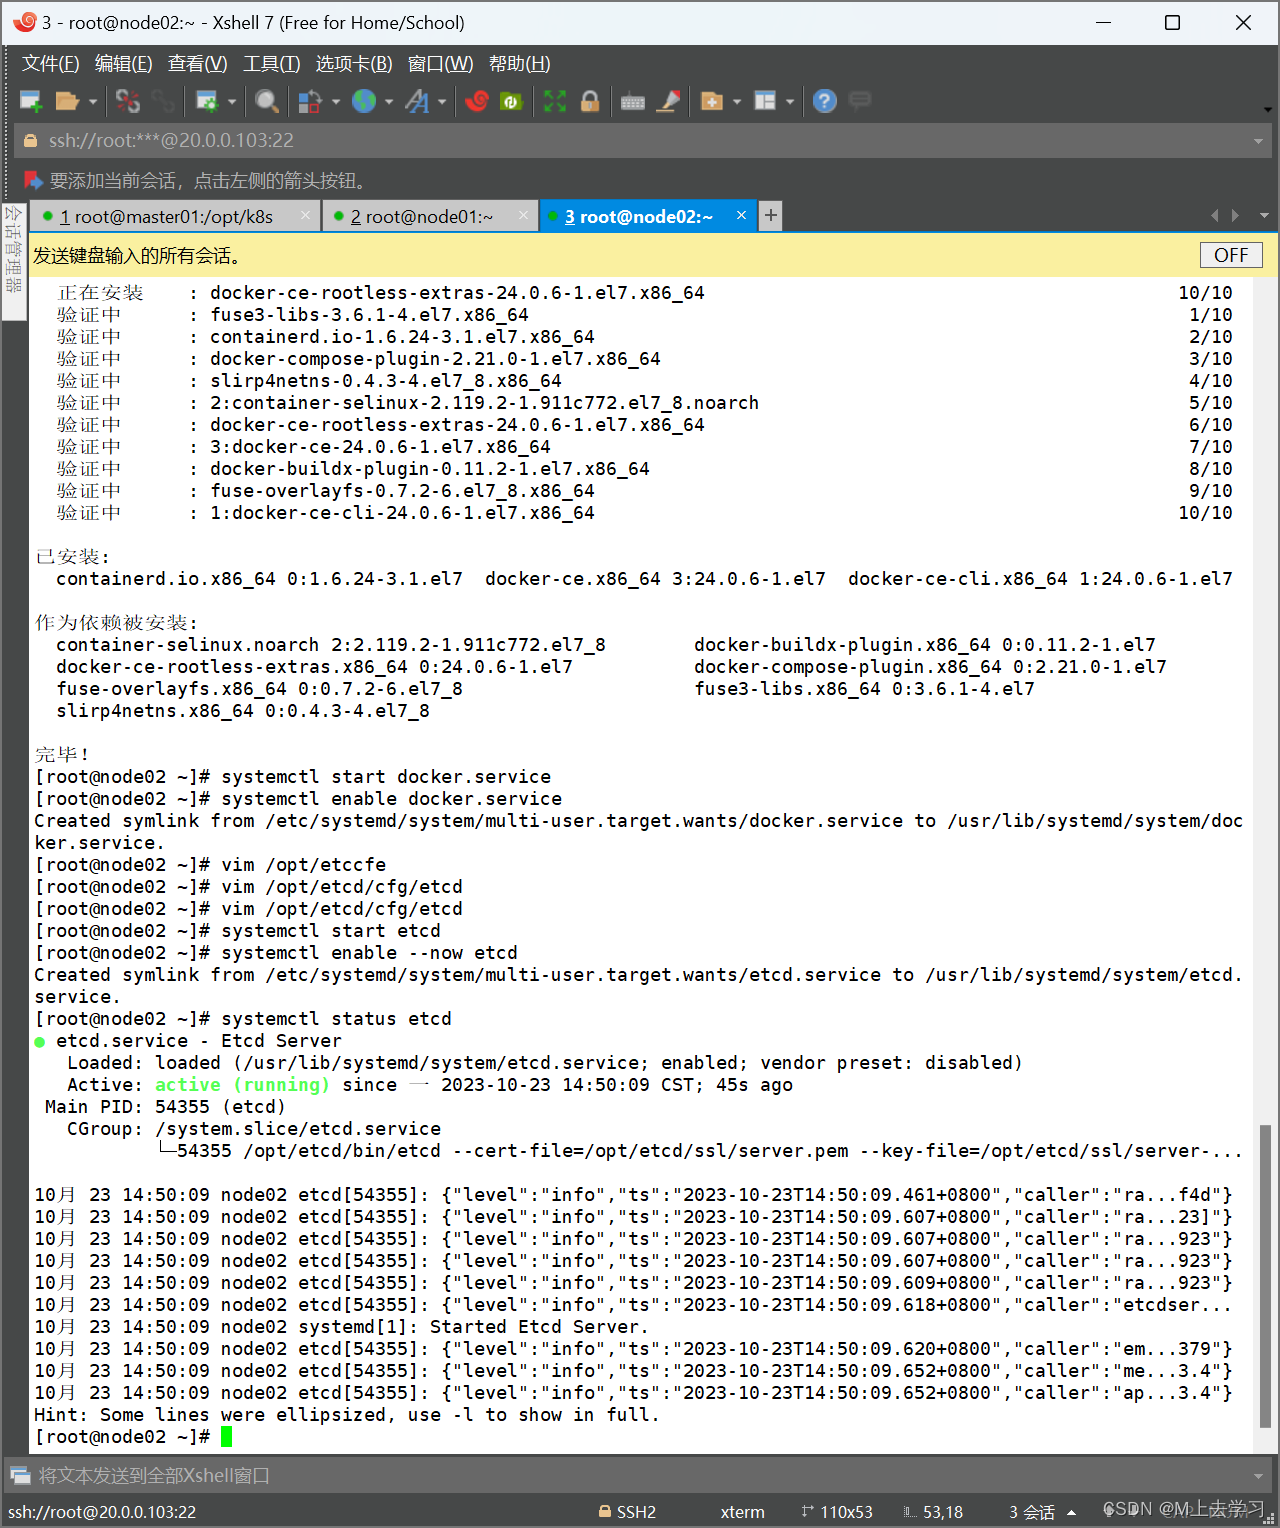Screen dimensions: 1280x1528
Task: Click the Font icon in the toolbar
Action: [417, 101]
